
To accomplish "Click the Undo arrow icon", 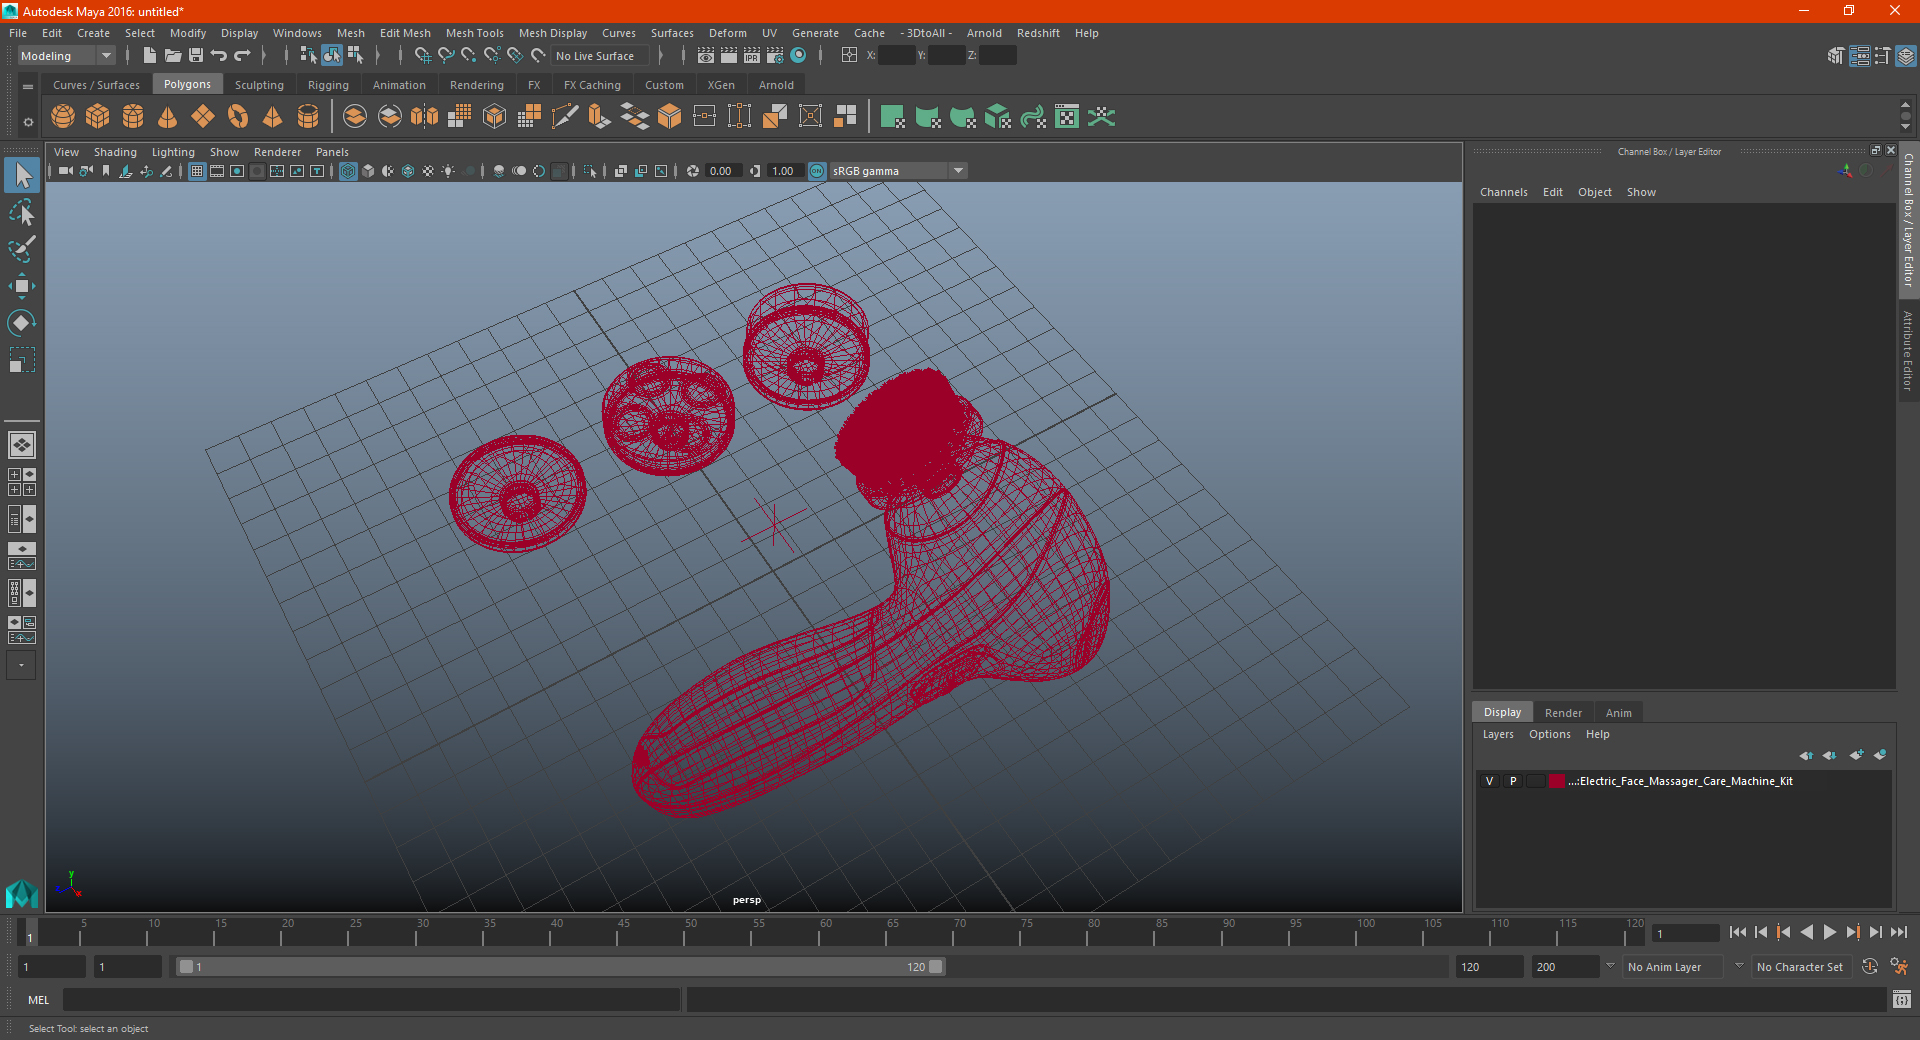I will click(x=218, y=56).
